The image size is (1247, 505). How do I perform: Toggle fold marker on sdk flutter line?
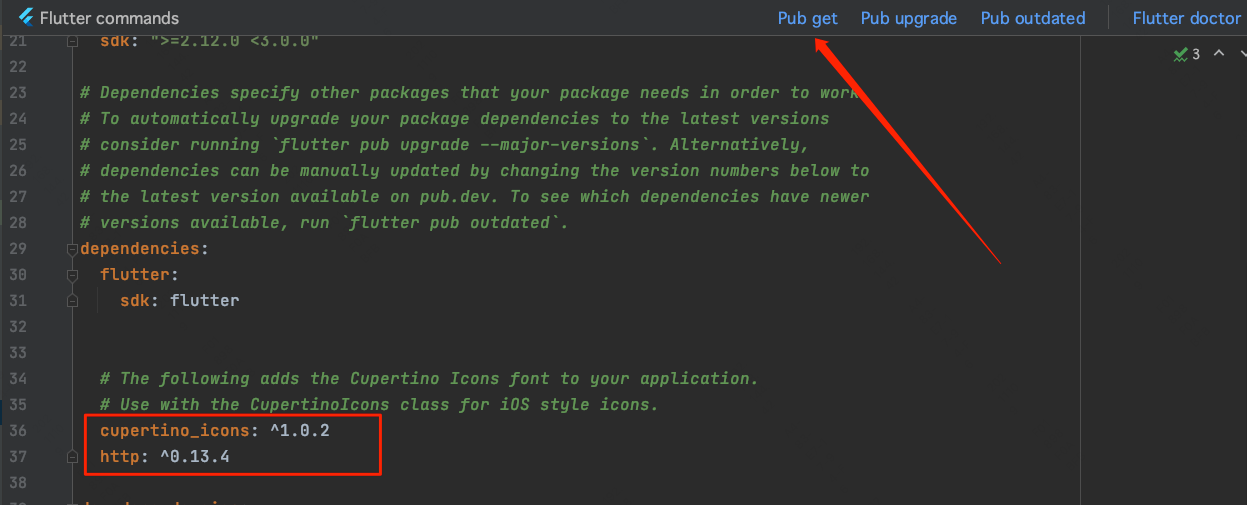click(71, 300)
